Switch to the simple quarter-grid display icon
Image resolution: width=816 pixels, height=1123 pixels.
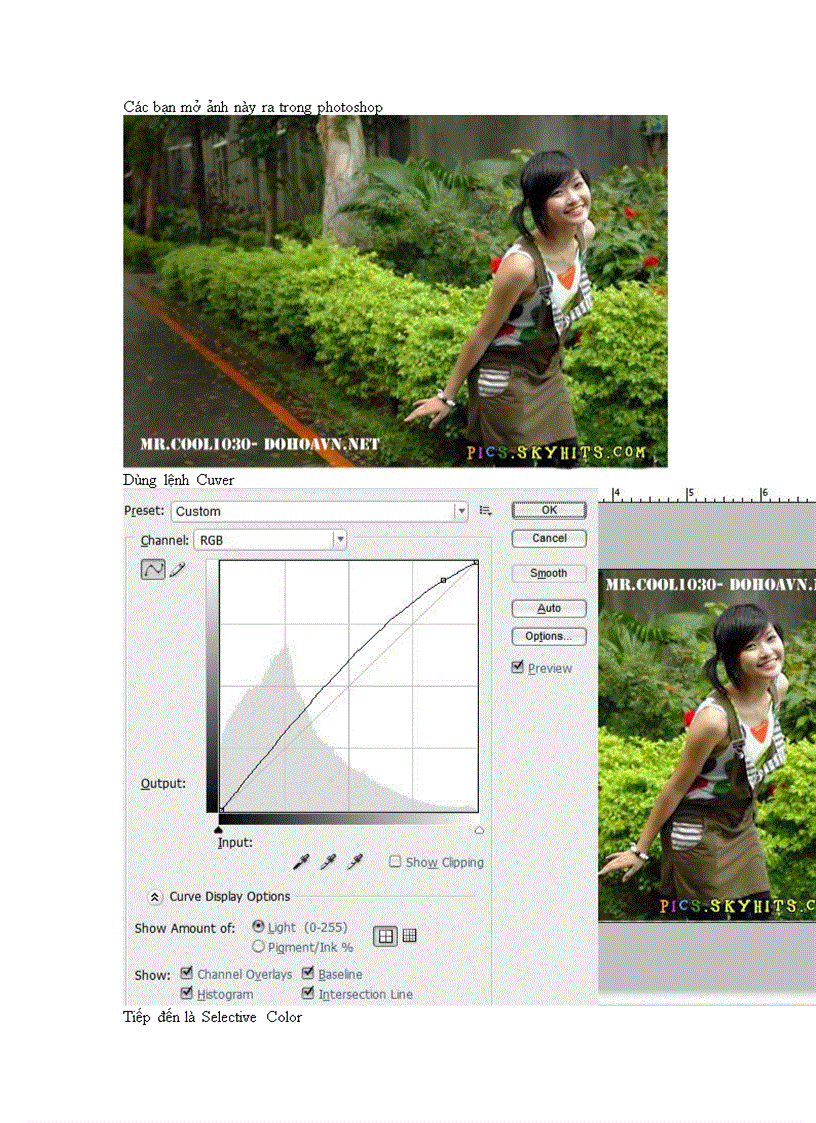coord(386,935)
